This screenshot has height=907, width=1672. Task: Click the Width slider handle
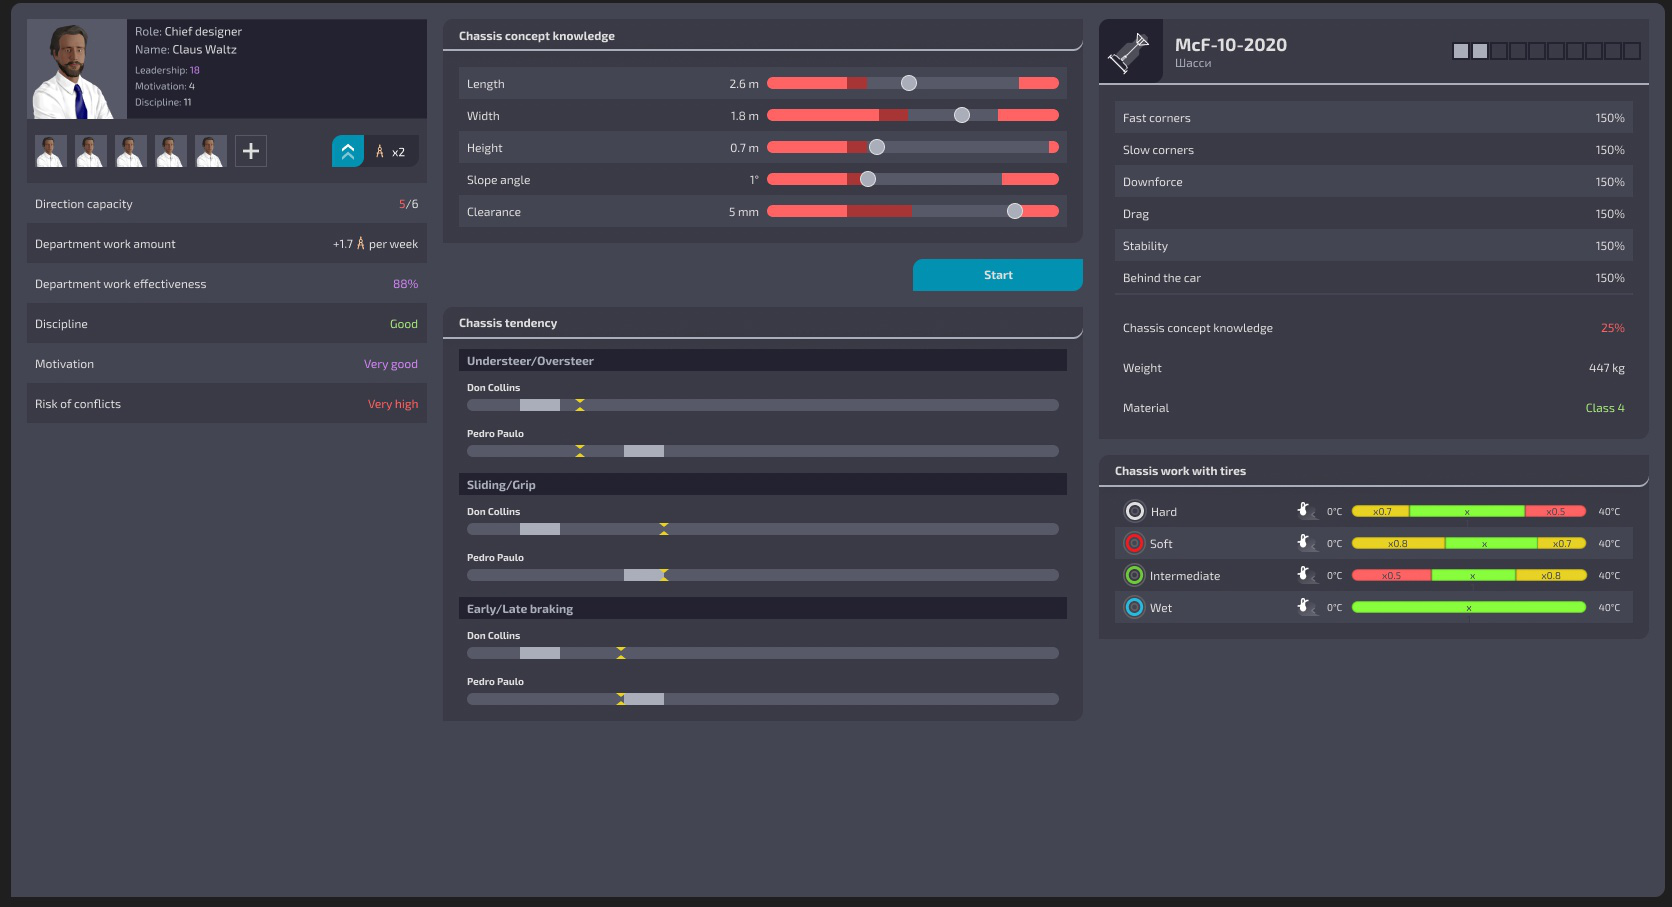click(x=962, y=115)
